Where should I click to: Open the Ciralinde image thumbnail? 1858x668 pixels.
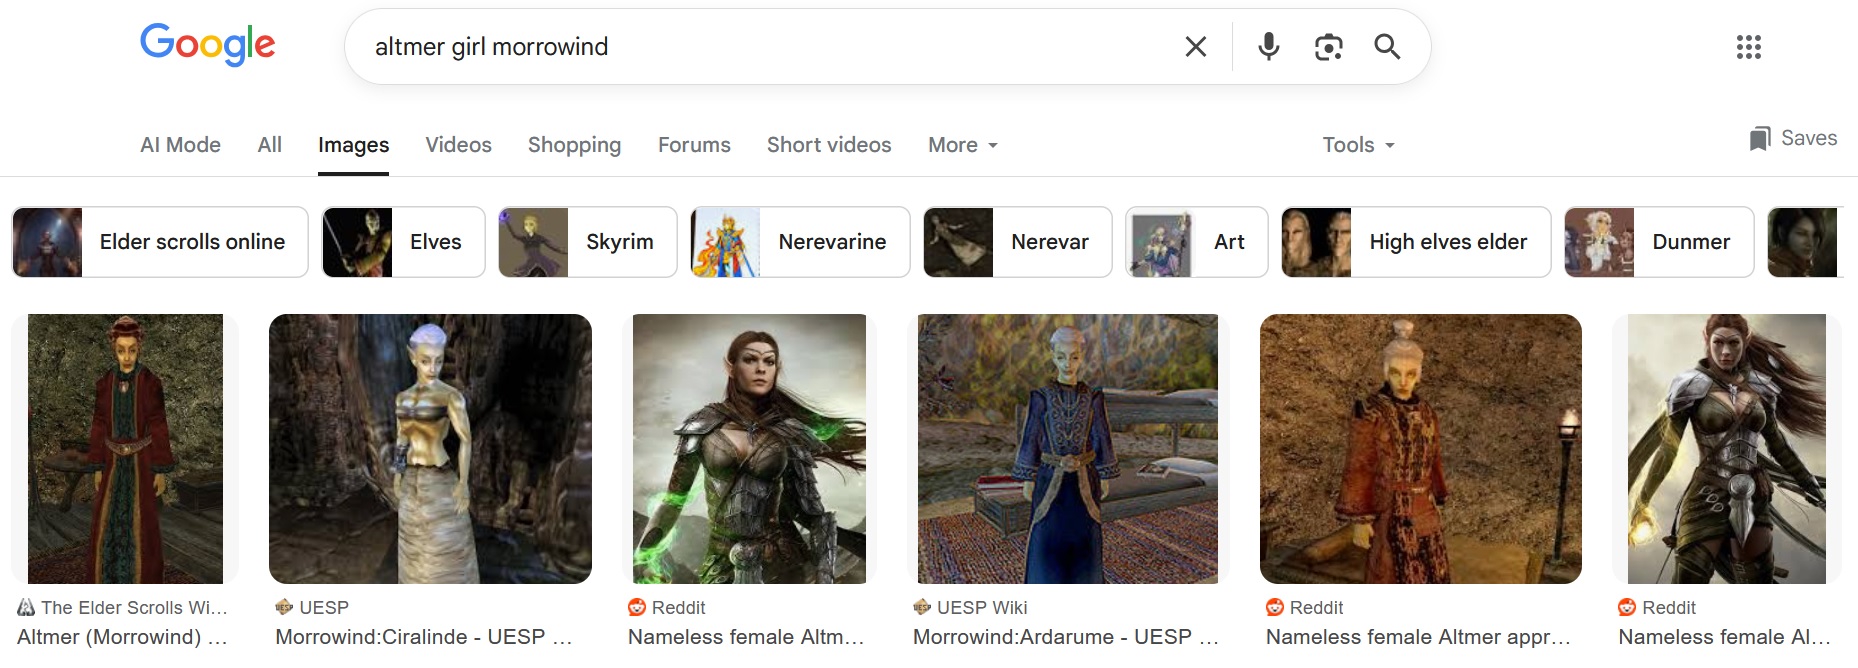click(x=430, y=449)
